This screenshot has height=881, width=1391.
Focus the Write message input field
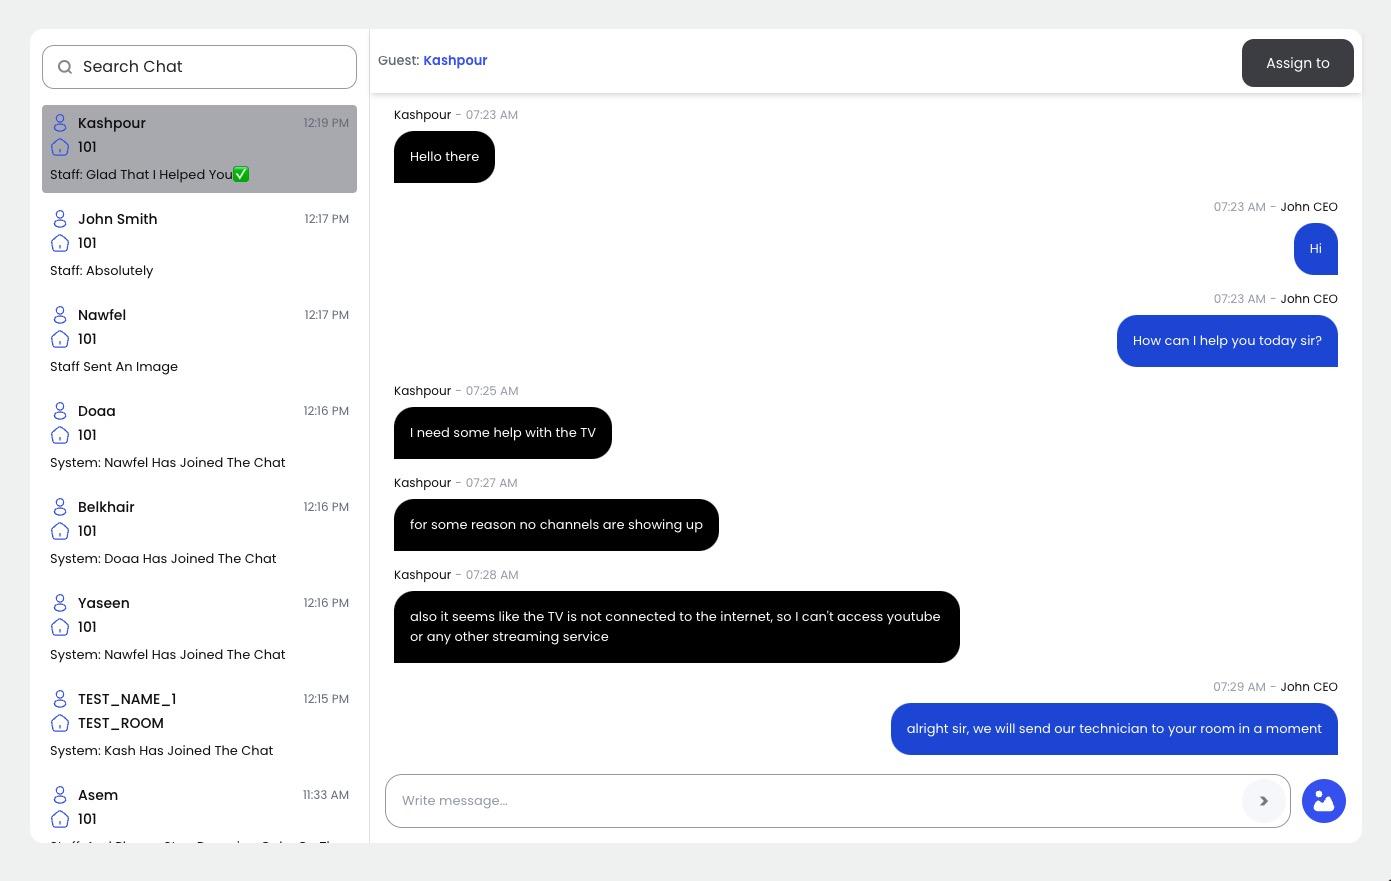(x=812, y=801)
